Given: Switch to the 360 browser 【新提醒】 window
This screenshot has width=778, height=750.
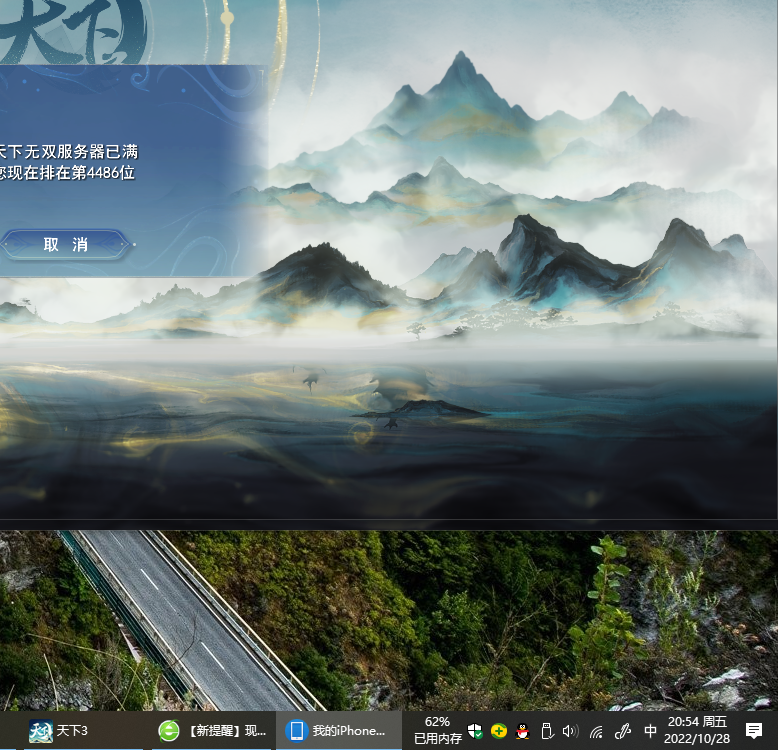Looking at the screenshot, I should coord(213,731).
